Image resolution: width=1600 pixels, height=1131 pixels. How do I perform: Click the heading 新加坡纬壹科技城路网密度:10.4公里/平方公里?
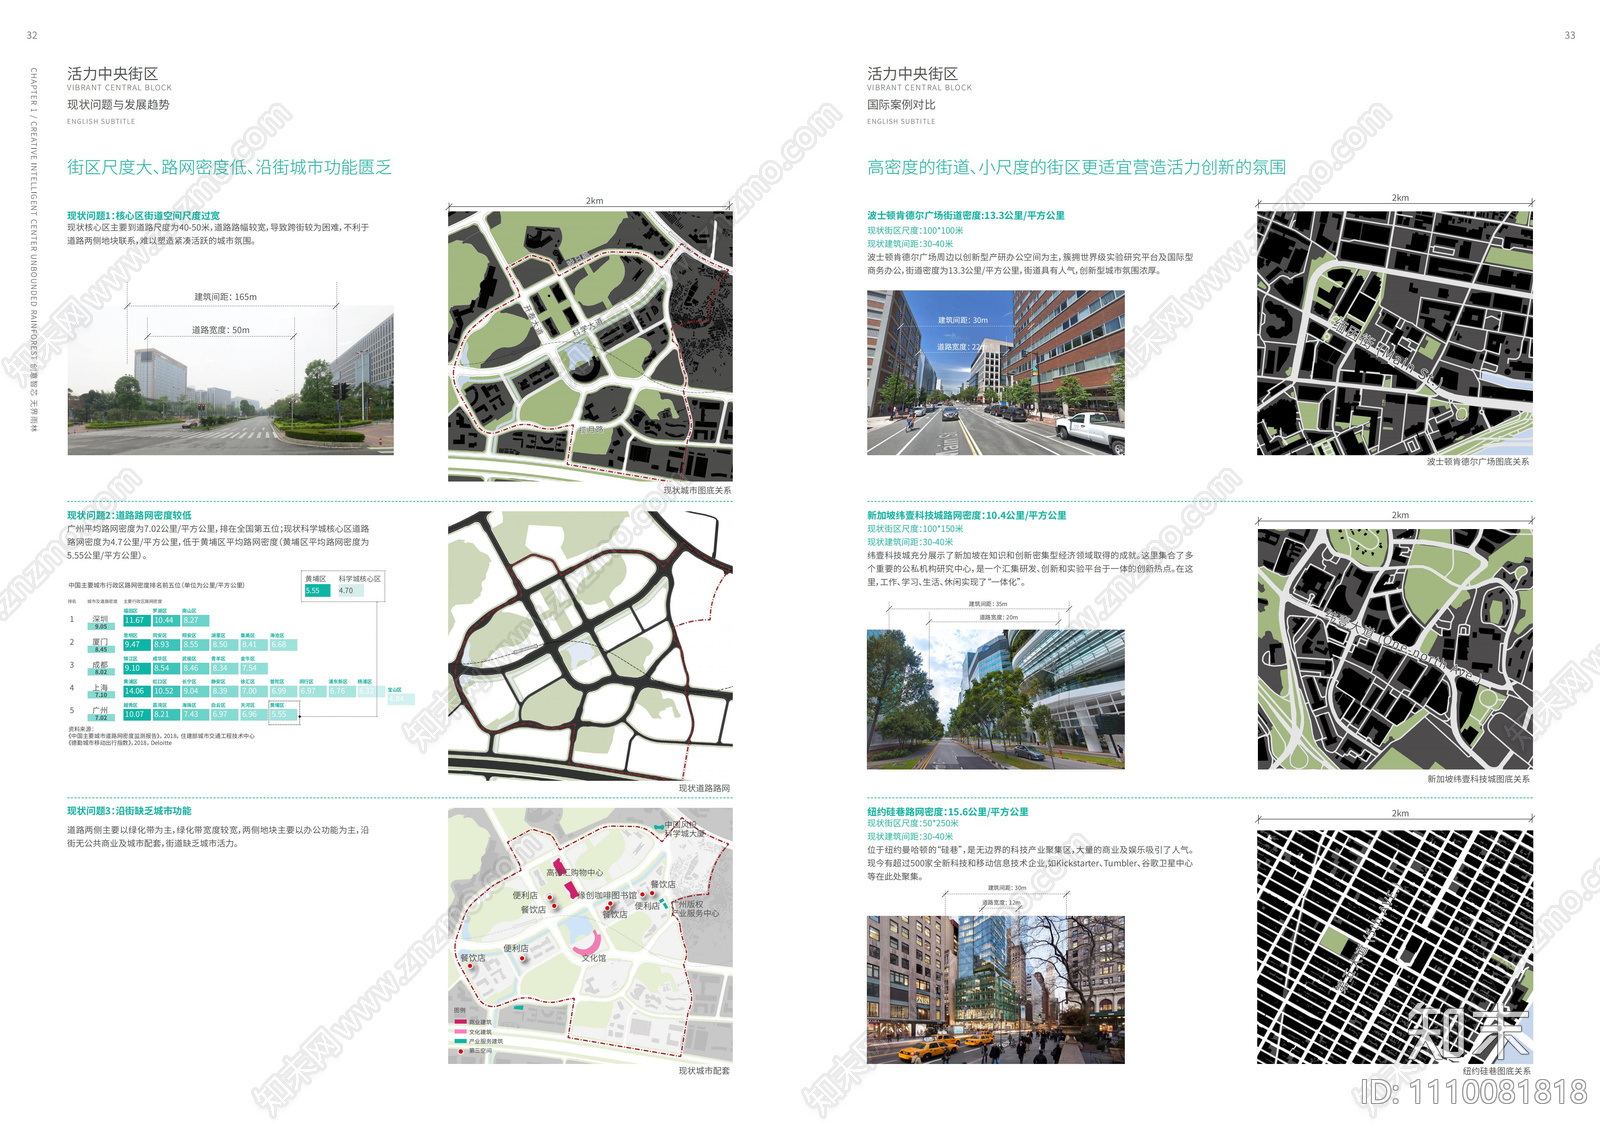click(x=967, y=515)
